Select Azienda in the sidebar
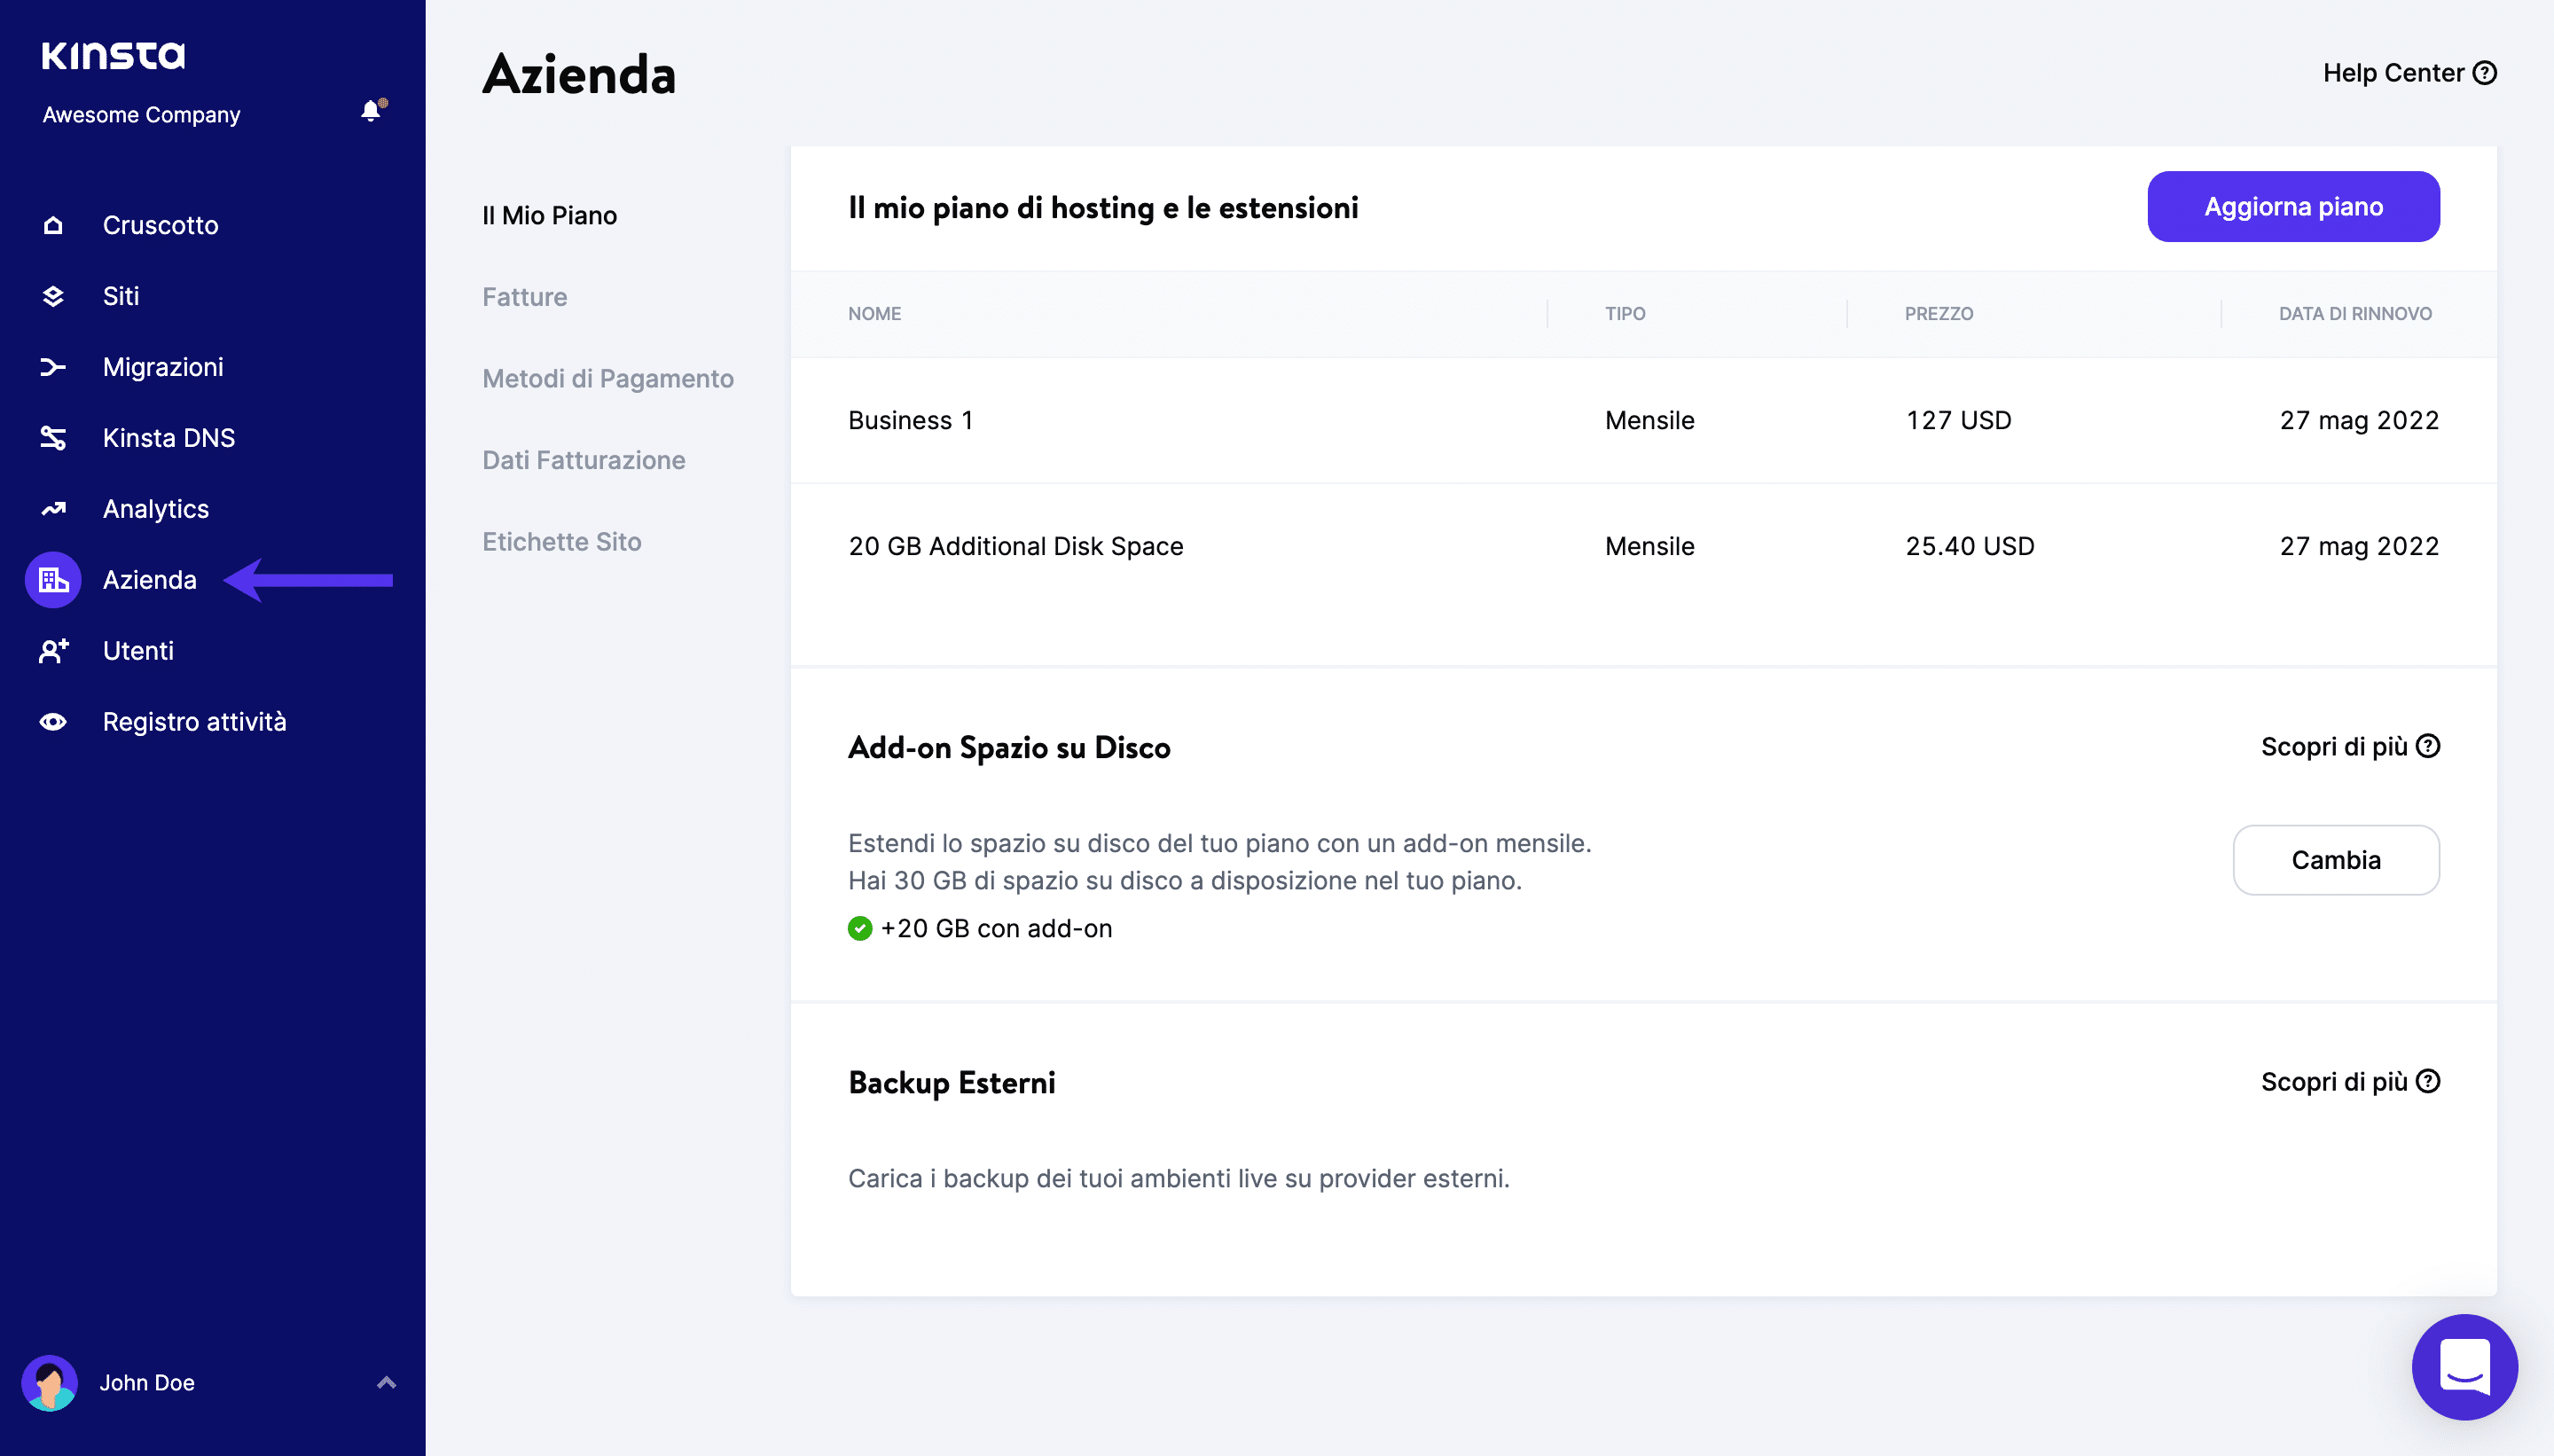 (x=150, y=580)
